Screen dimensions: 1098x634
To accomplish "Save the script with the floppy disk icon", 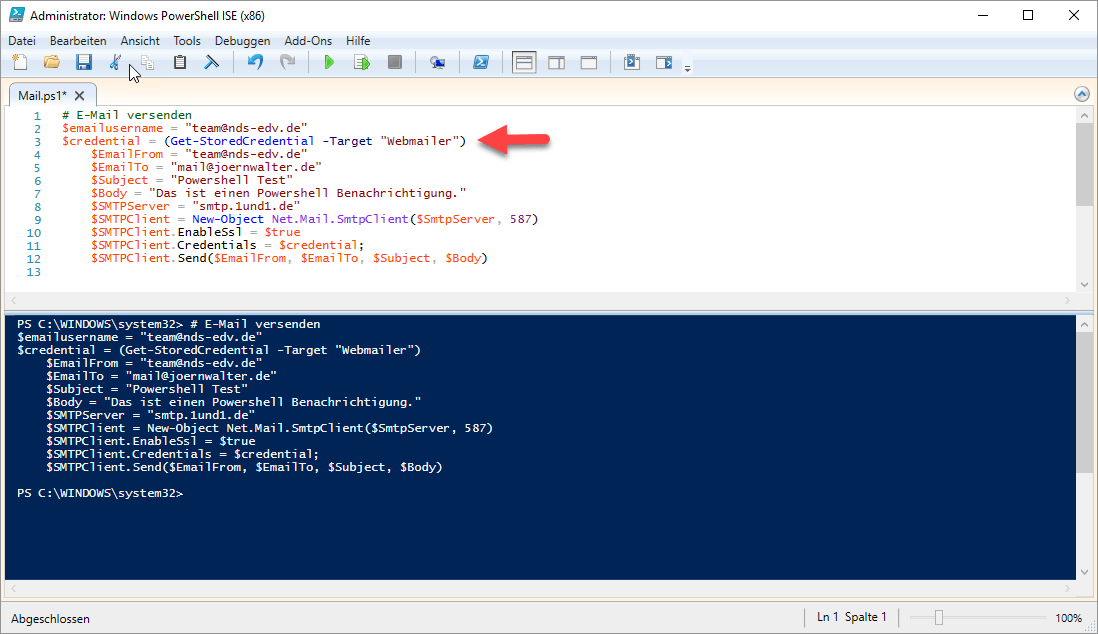I will 84,63.
